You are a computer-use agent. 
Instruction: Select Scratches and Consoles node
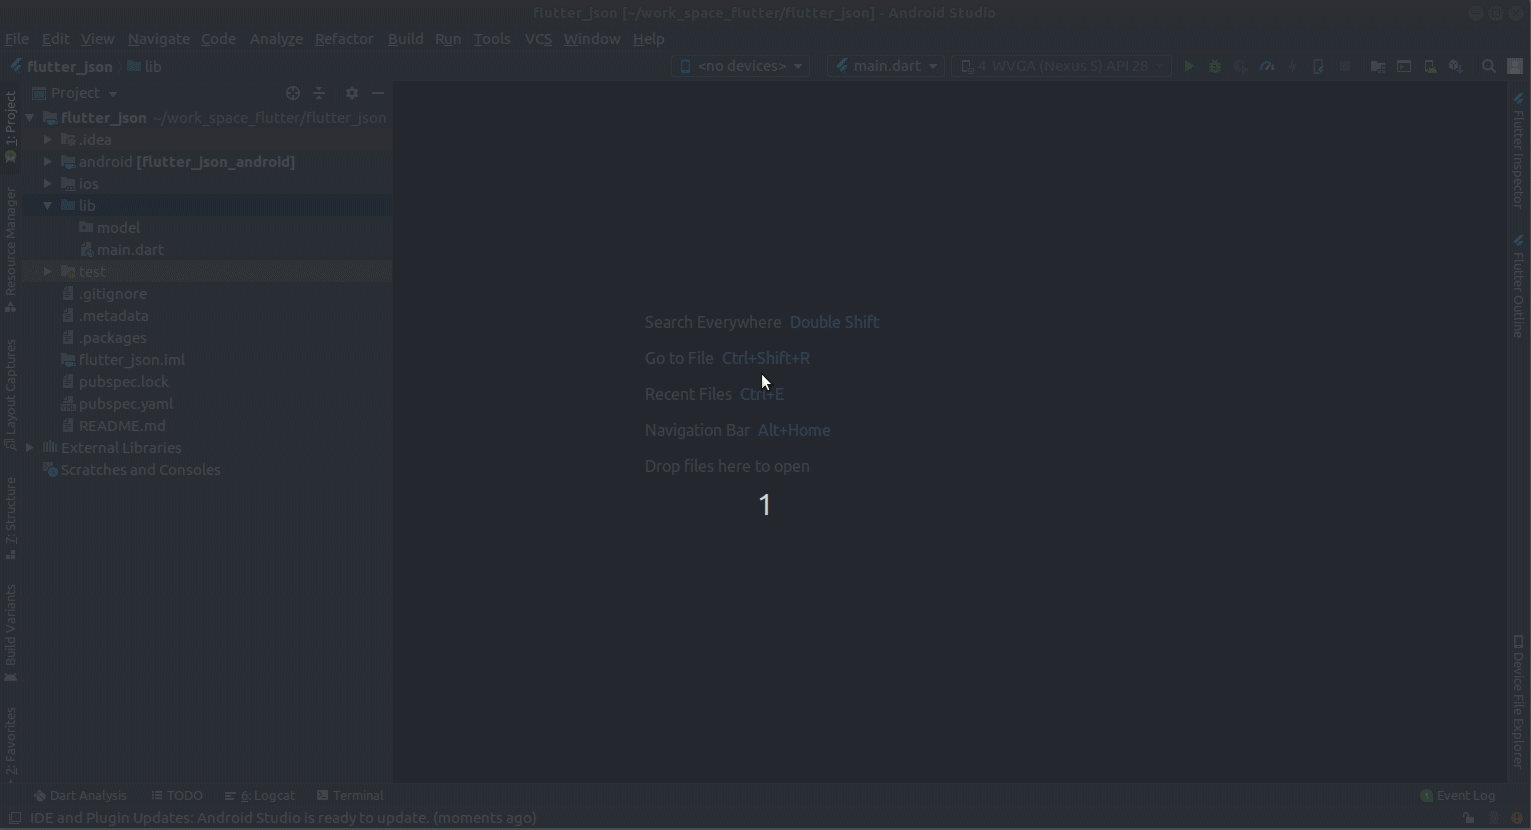click(x=140, y=470)
